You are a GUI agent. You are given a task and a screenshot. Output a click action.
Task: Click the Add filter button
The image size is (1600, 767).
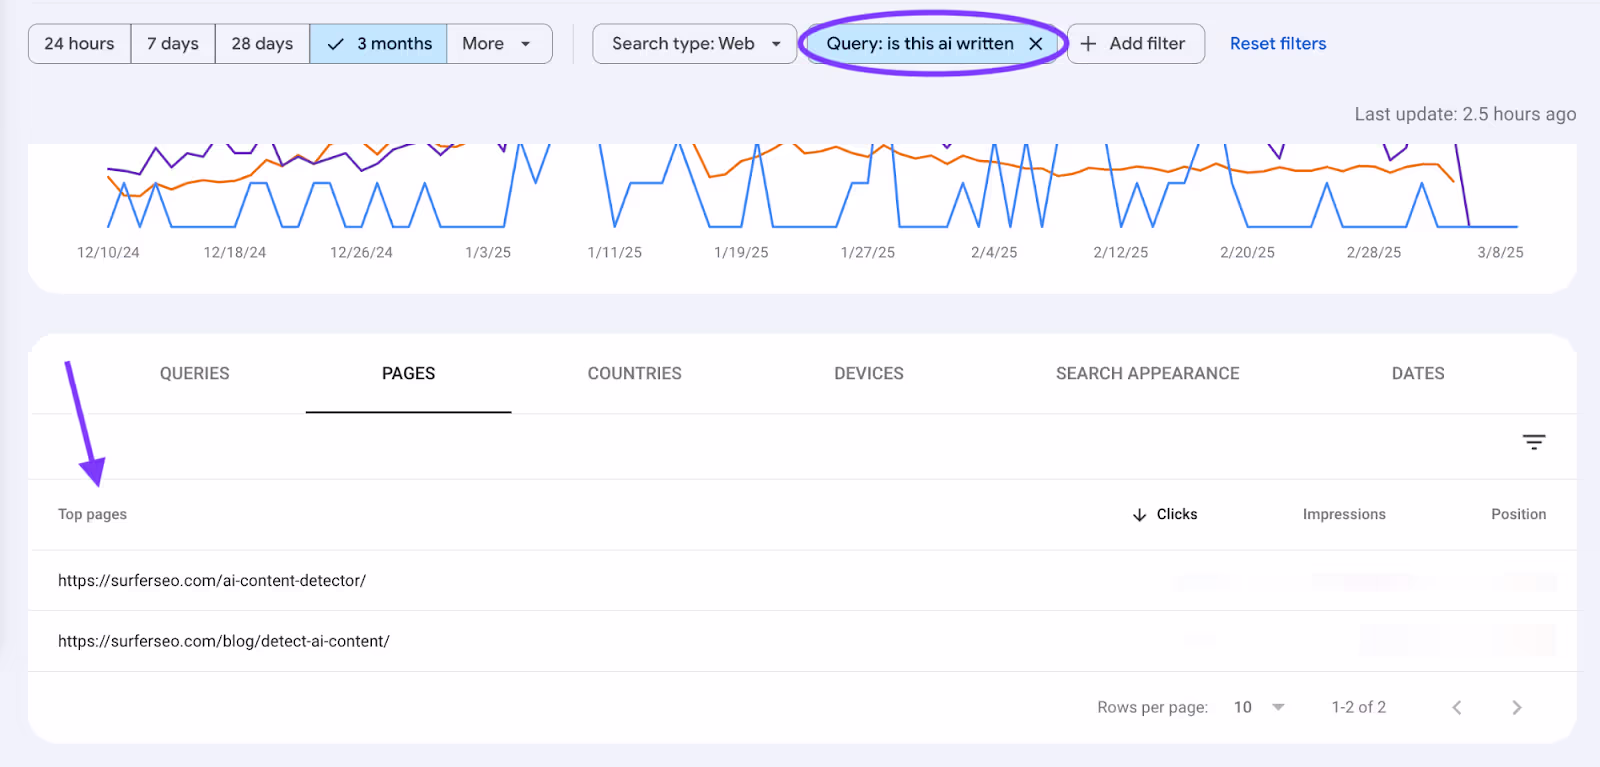(1136, 44)
